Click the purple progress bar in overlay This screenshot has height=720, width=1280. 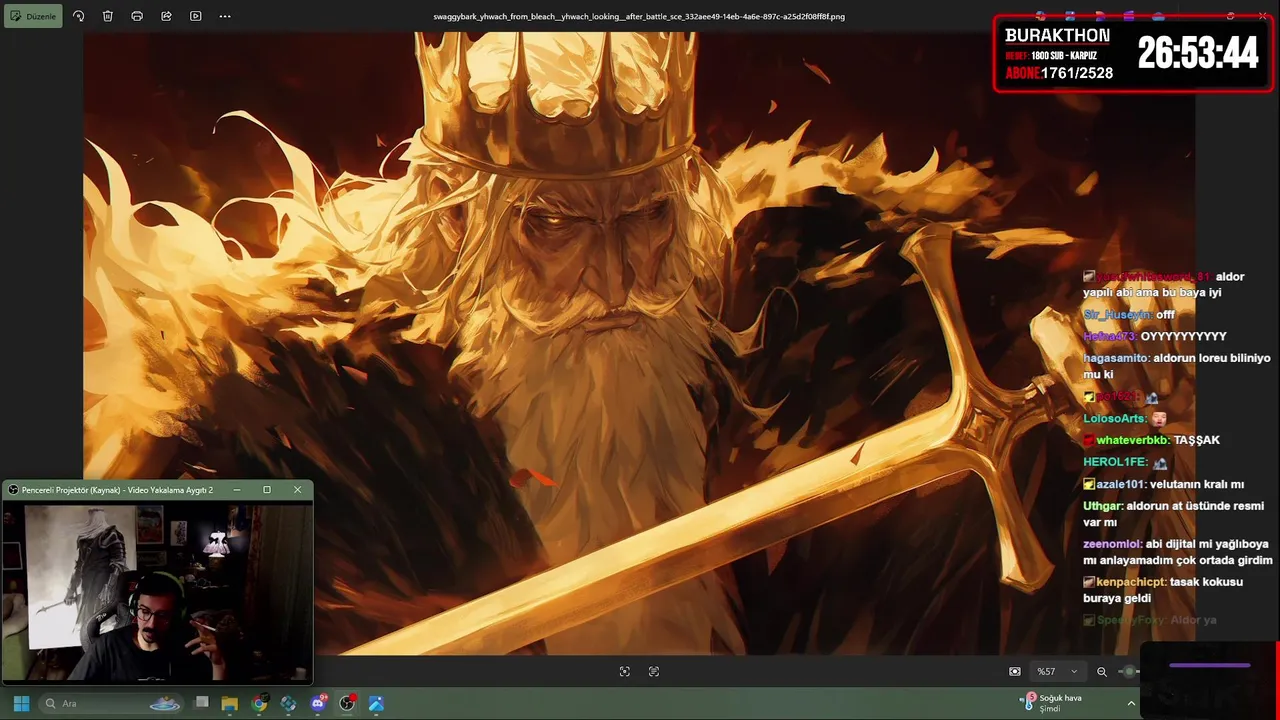click(x=1210, y=665)
